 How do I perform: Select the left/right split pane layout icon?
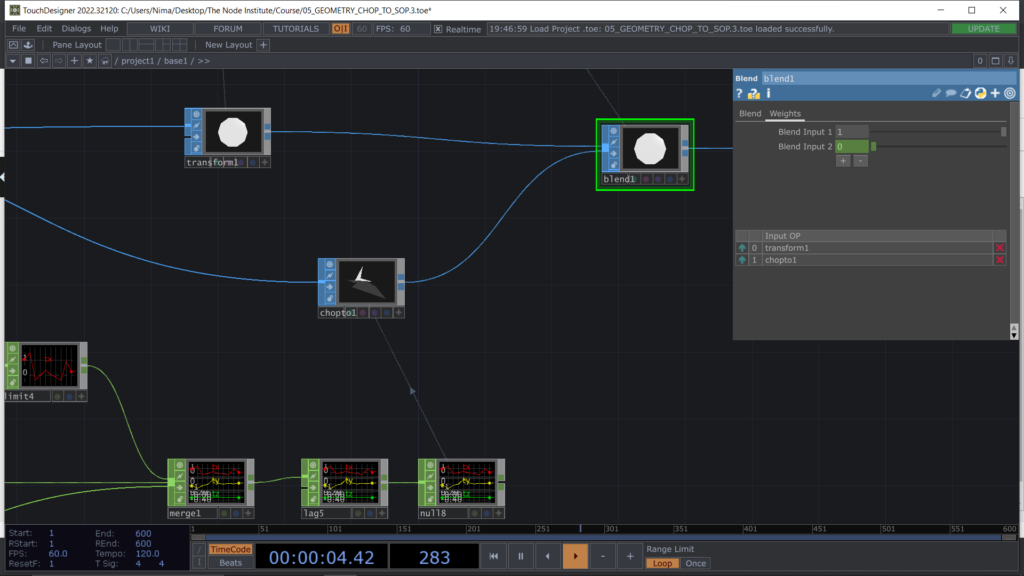tap(130, 44)
